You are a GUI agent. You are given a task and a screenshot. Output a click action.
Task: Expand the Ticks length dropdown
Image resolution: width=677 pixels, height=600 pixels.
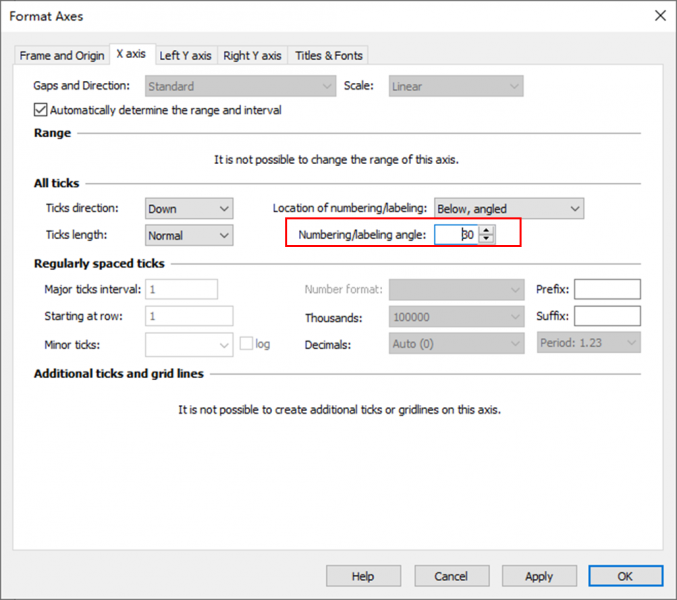point(189,235)
